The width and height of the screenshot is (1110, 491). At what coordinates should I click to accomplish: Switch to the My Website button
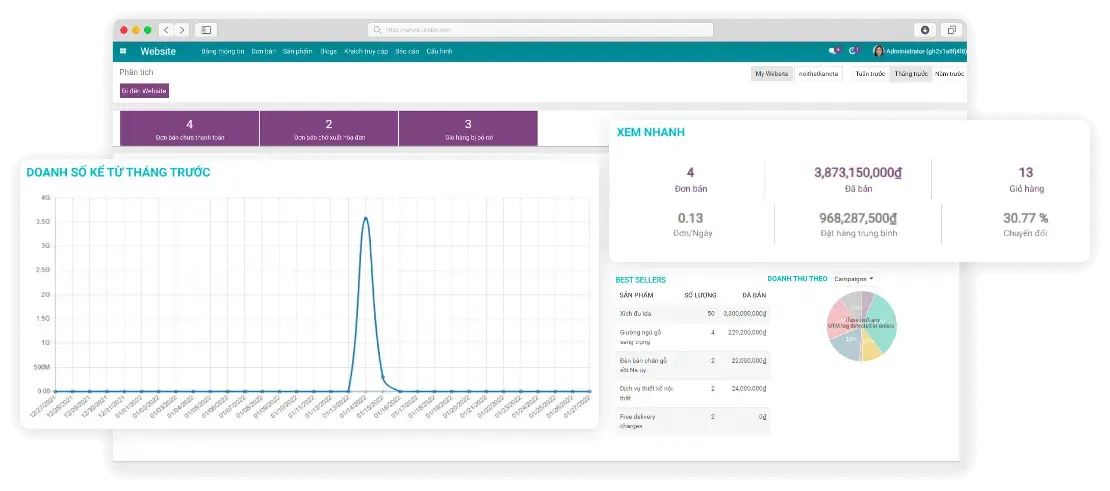click(771, 74)
